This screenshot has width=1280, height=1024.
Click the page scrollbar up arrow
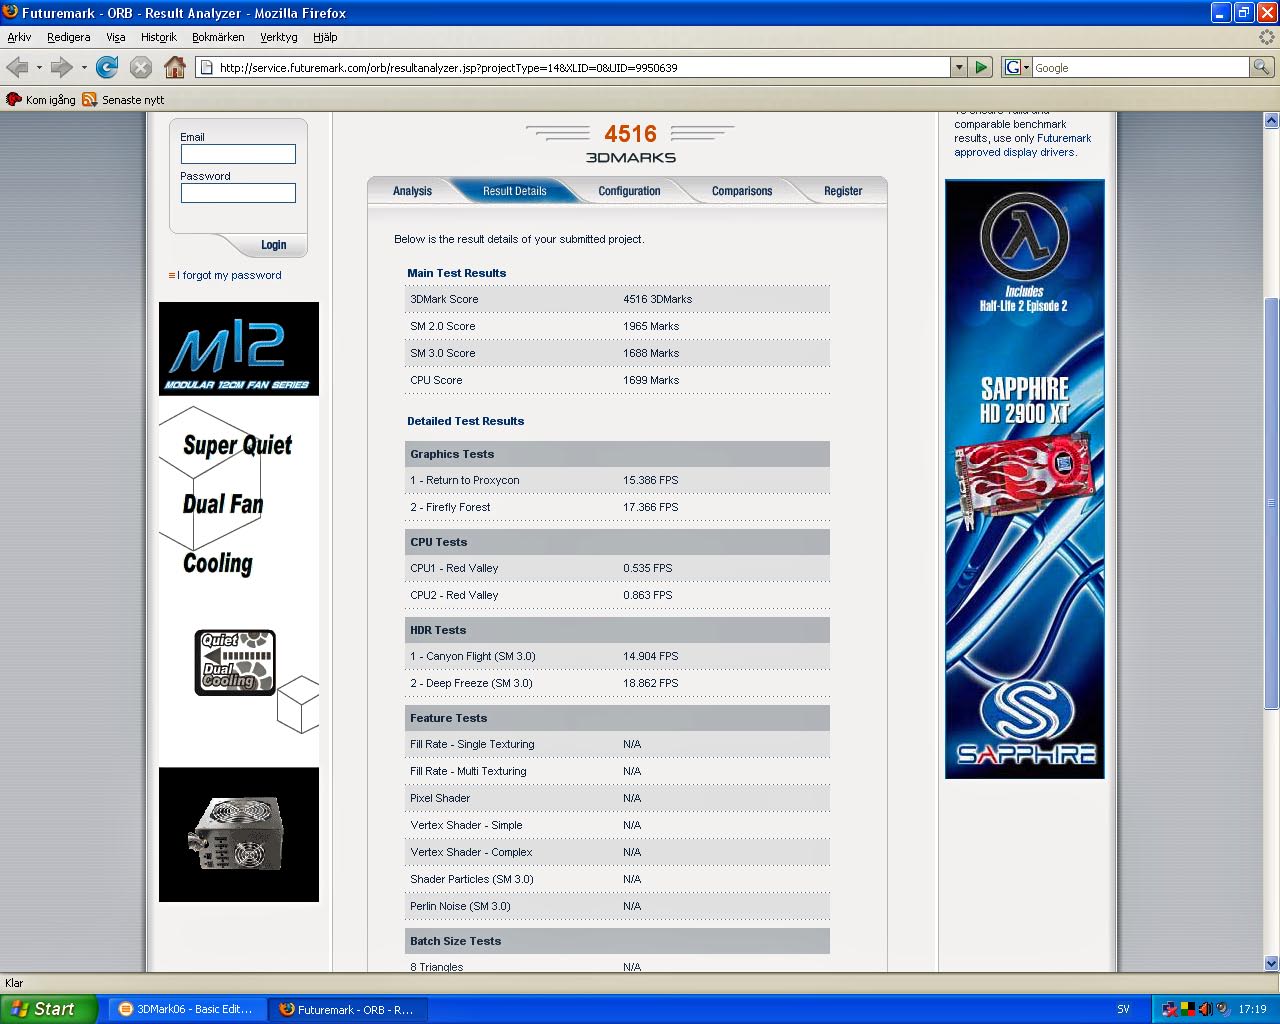1271,120
